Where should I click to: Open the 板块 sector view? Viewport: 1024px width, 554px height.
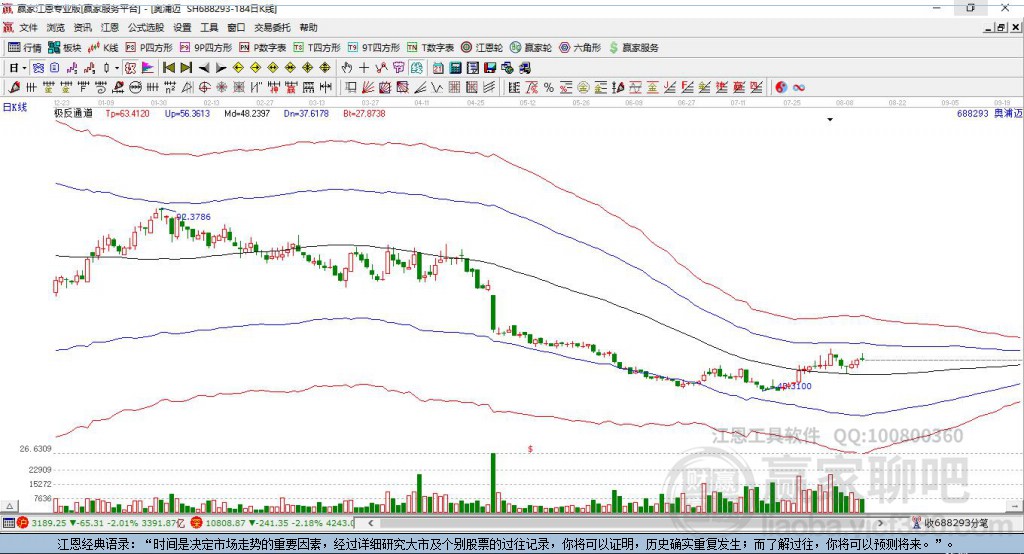[64, 48]
